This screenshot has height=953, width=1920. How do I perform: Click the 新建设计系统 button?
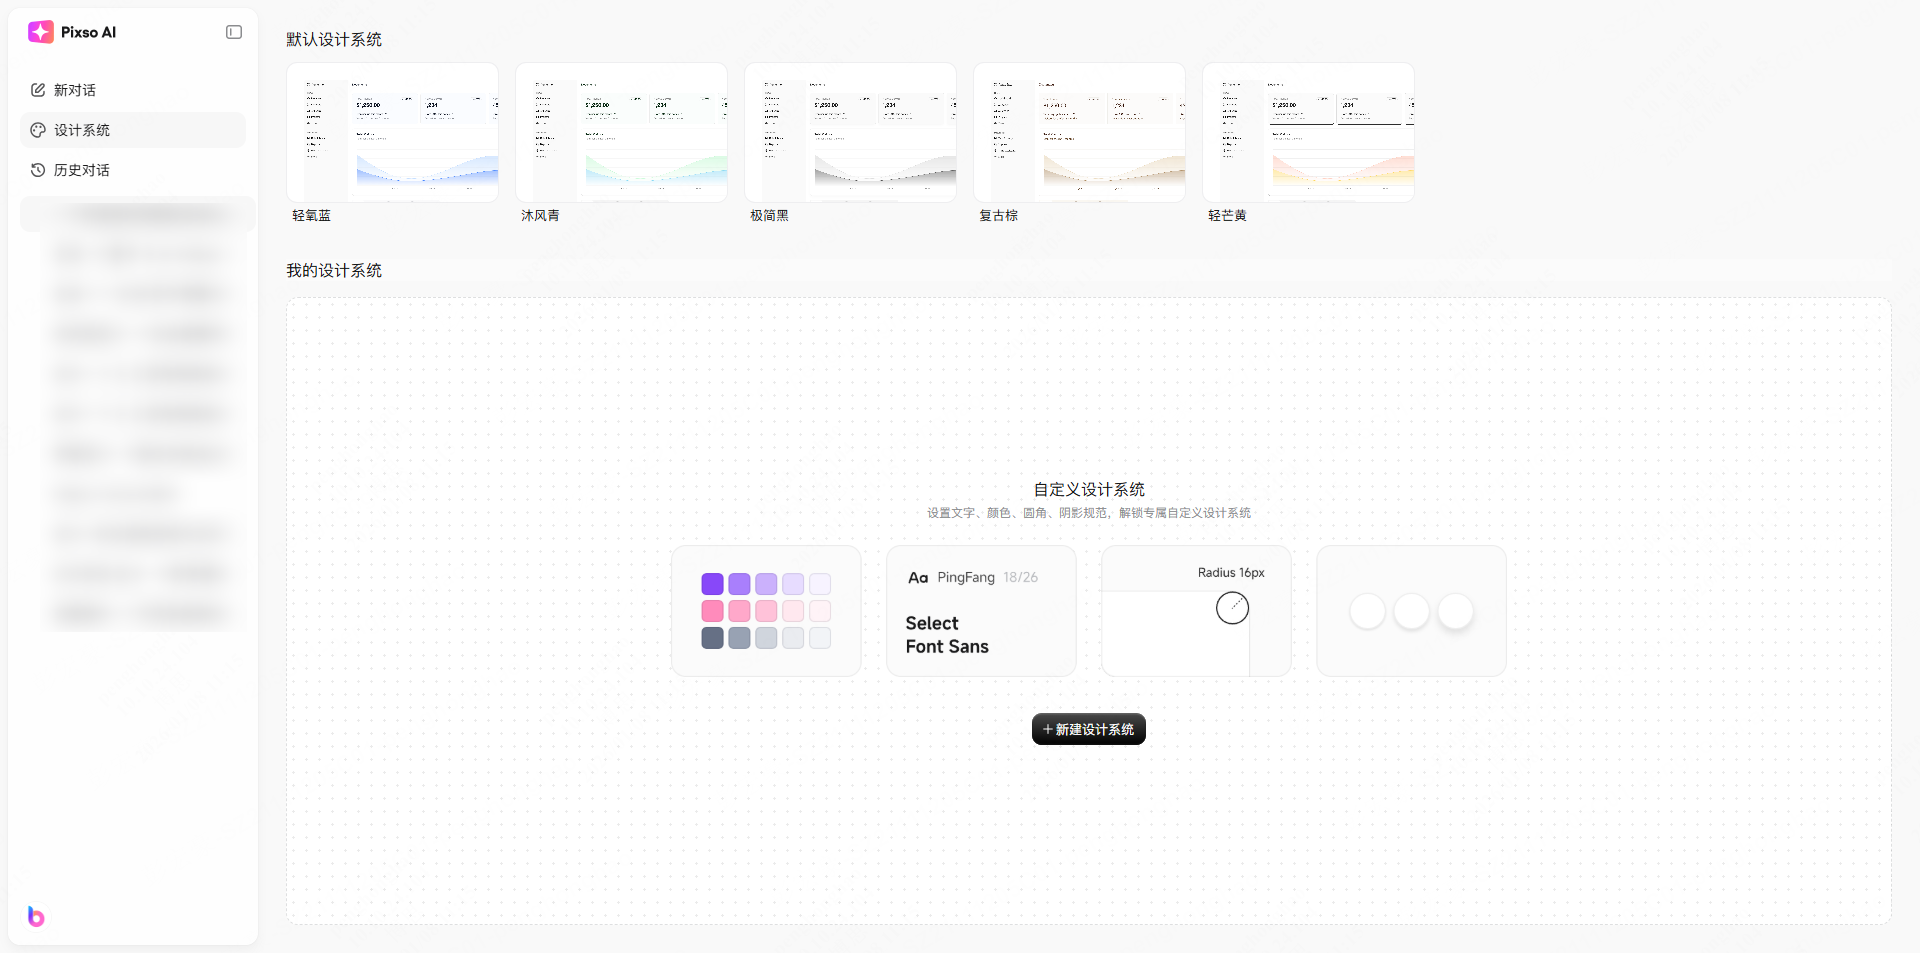1089,729
